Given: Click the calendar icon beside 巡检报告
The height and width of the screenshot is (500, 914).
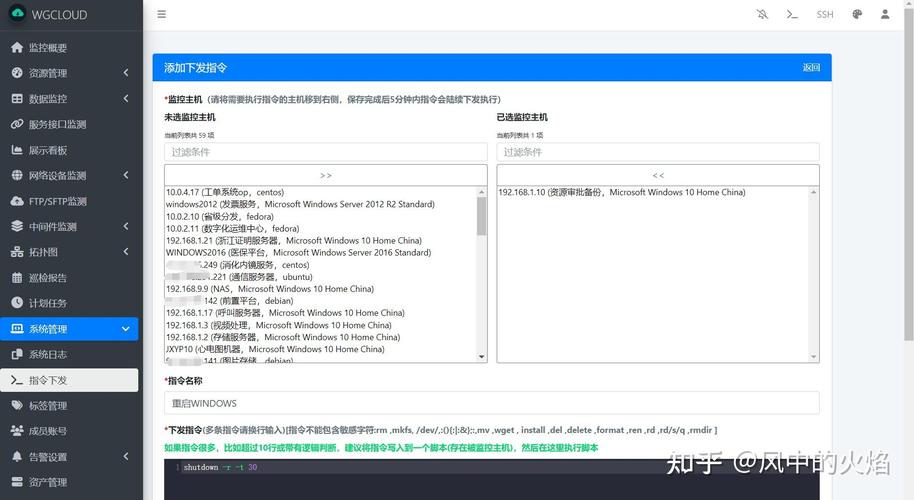Looking at the screenshot, I should click(x=17, y=277).
